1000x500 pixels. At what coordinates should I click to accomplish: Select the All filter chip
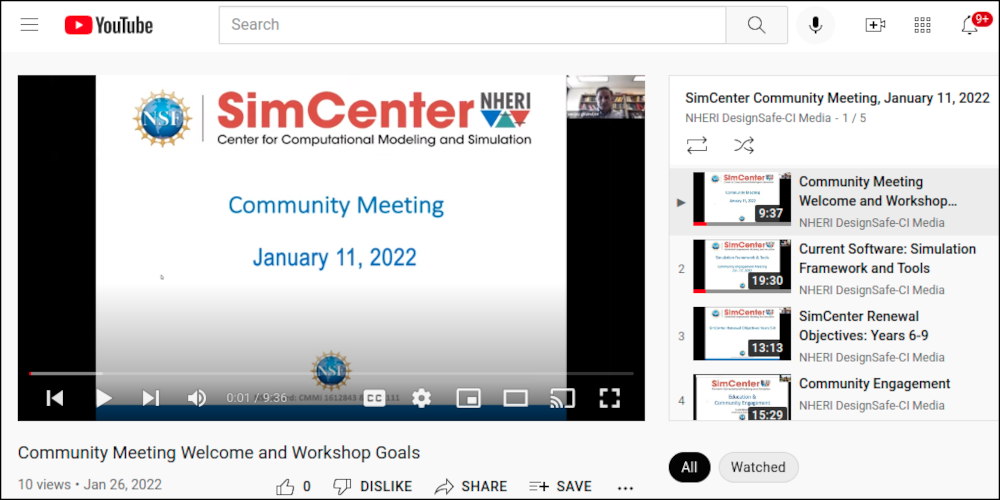coord(689,467)
